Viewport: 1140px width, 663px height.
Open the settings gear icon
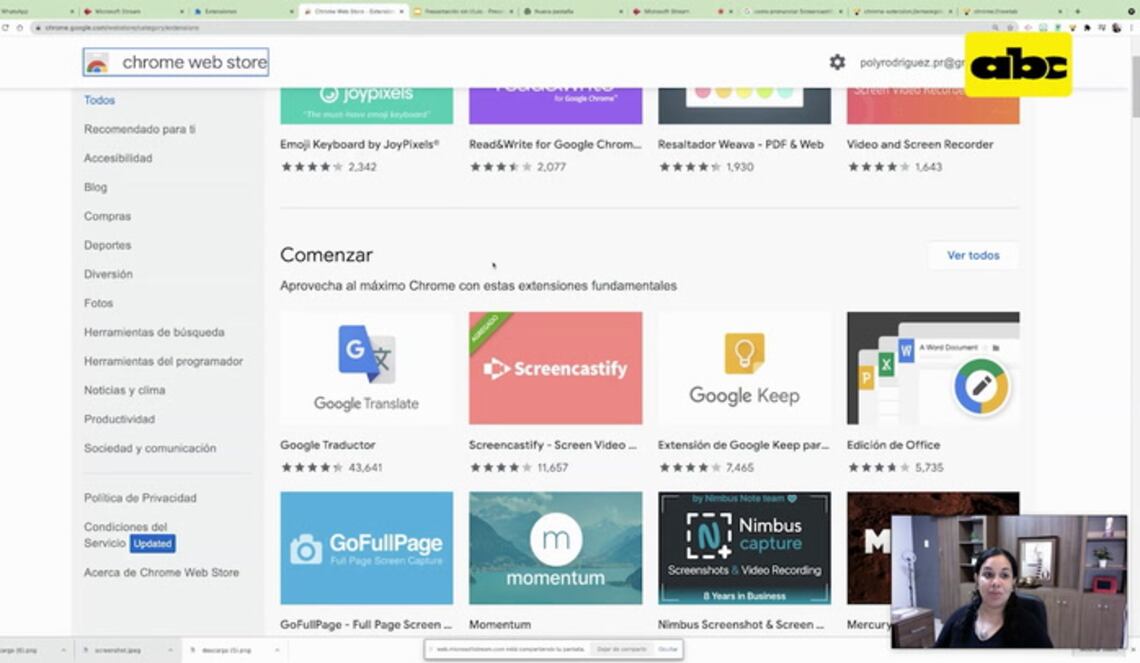pos(837,62)
